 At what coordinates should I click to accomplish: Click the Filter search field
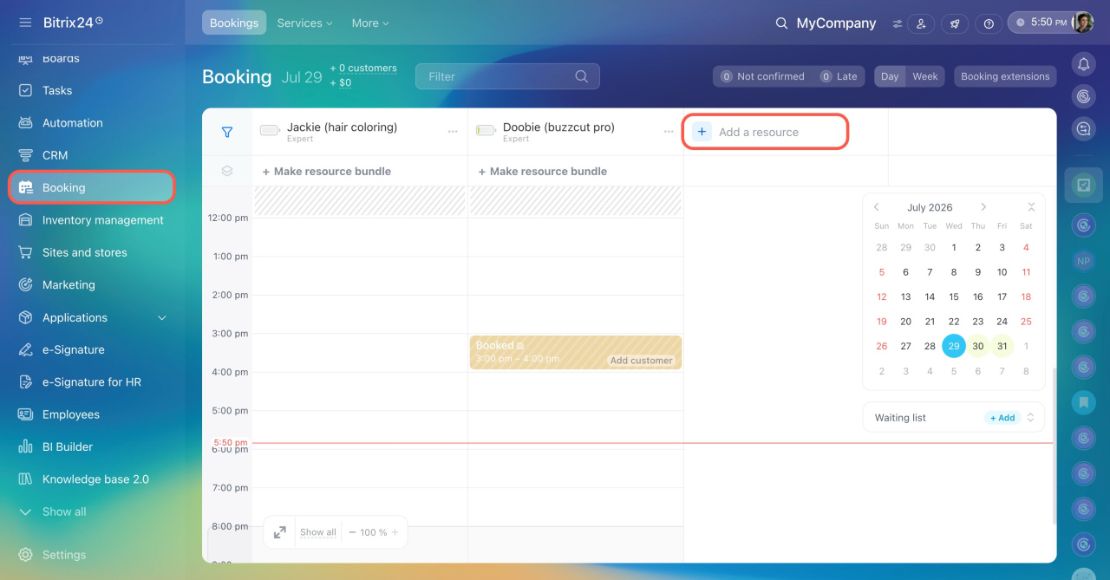coord(507,76)
